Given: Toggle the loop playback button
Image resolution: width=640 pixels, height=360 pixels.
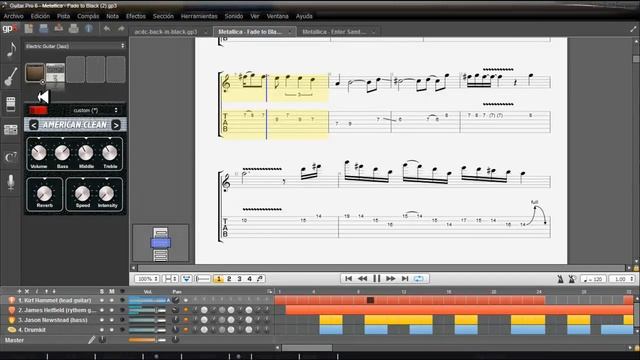Looking at the screenshot, I should click(x=418, y=278).
